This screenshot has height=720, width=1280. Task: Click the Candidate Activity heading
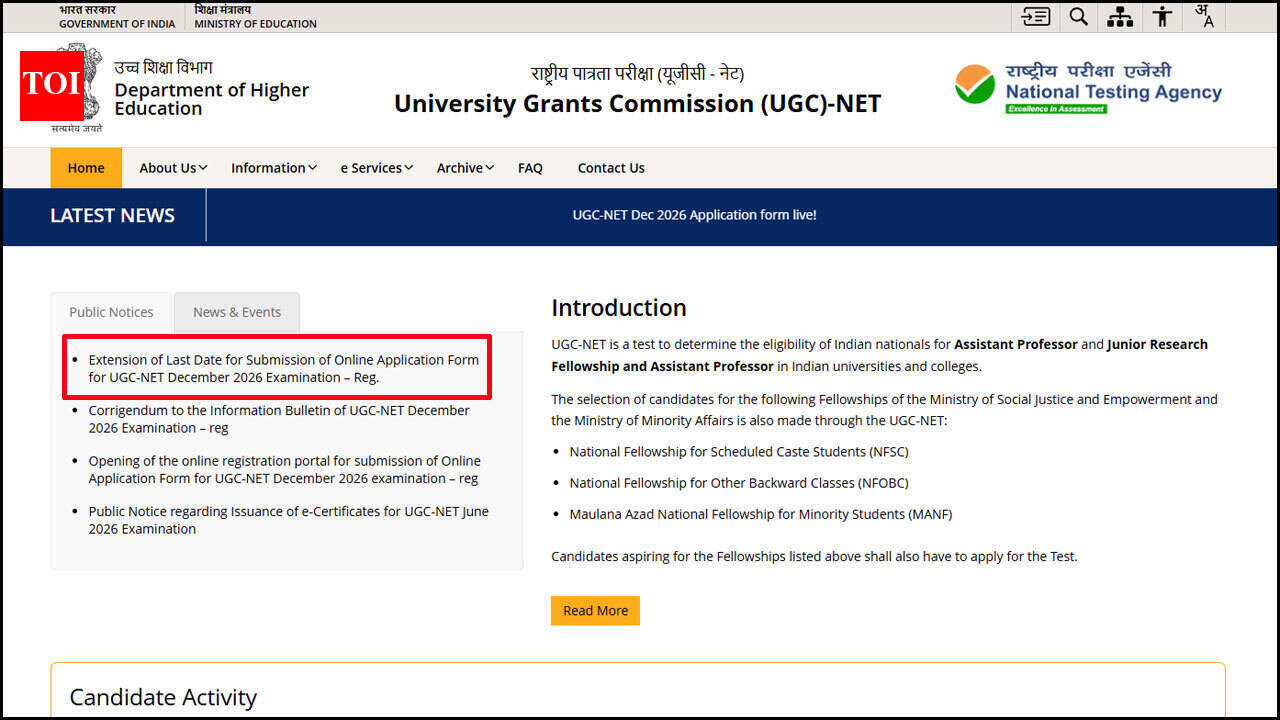click(x=163, y=697)
